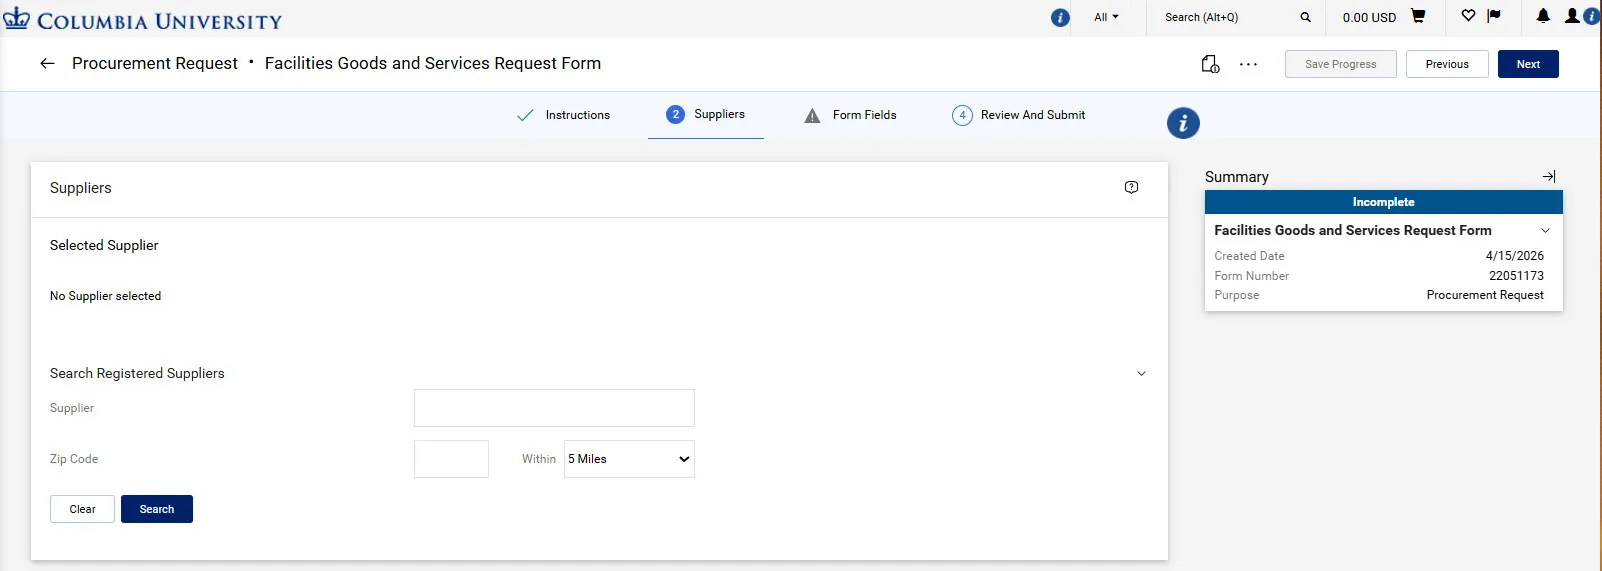Click the Previous button
The image size is (1602, 571).
1447,64
